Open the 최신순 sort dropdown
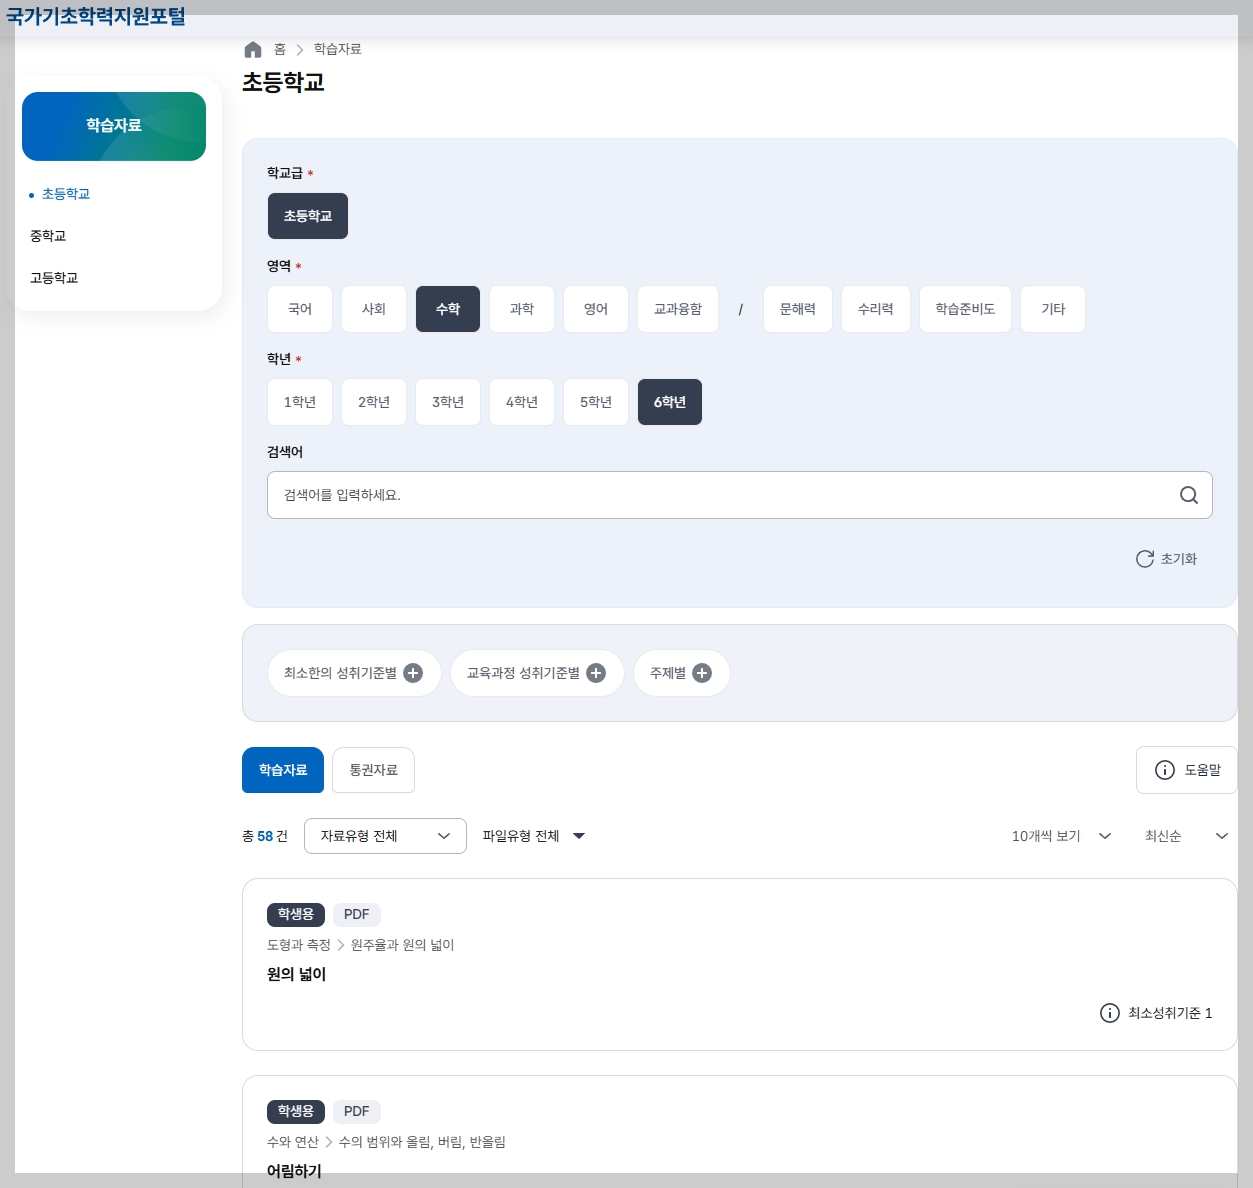Screen dimensions: 1253x1188 click(x=1187, y=836)
